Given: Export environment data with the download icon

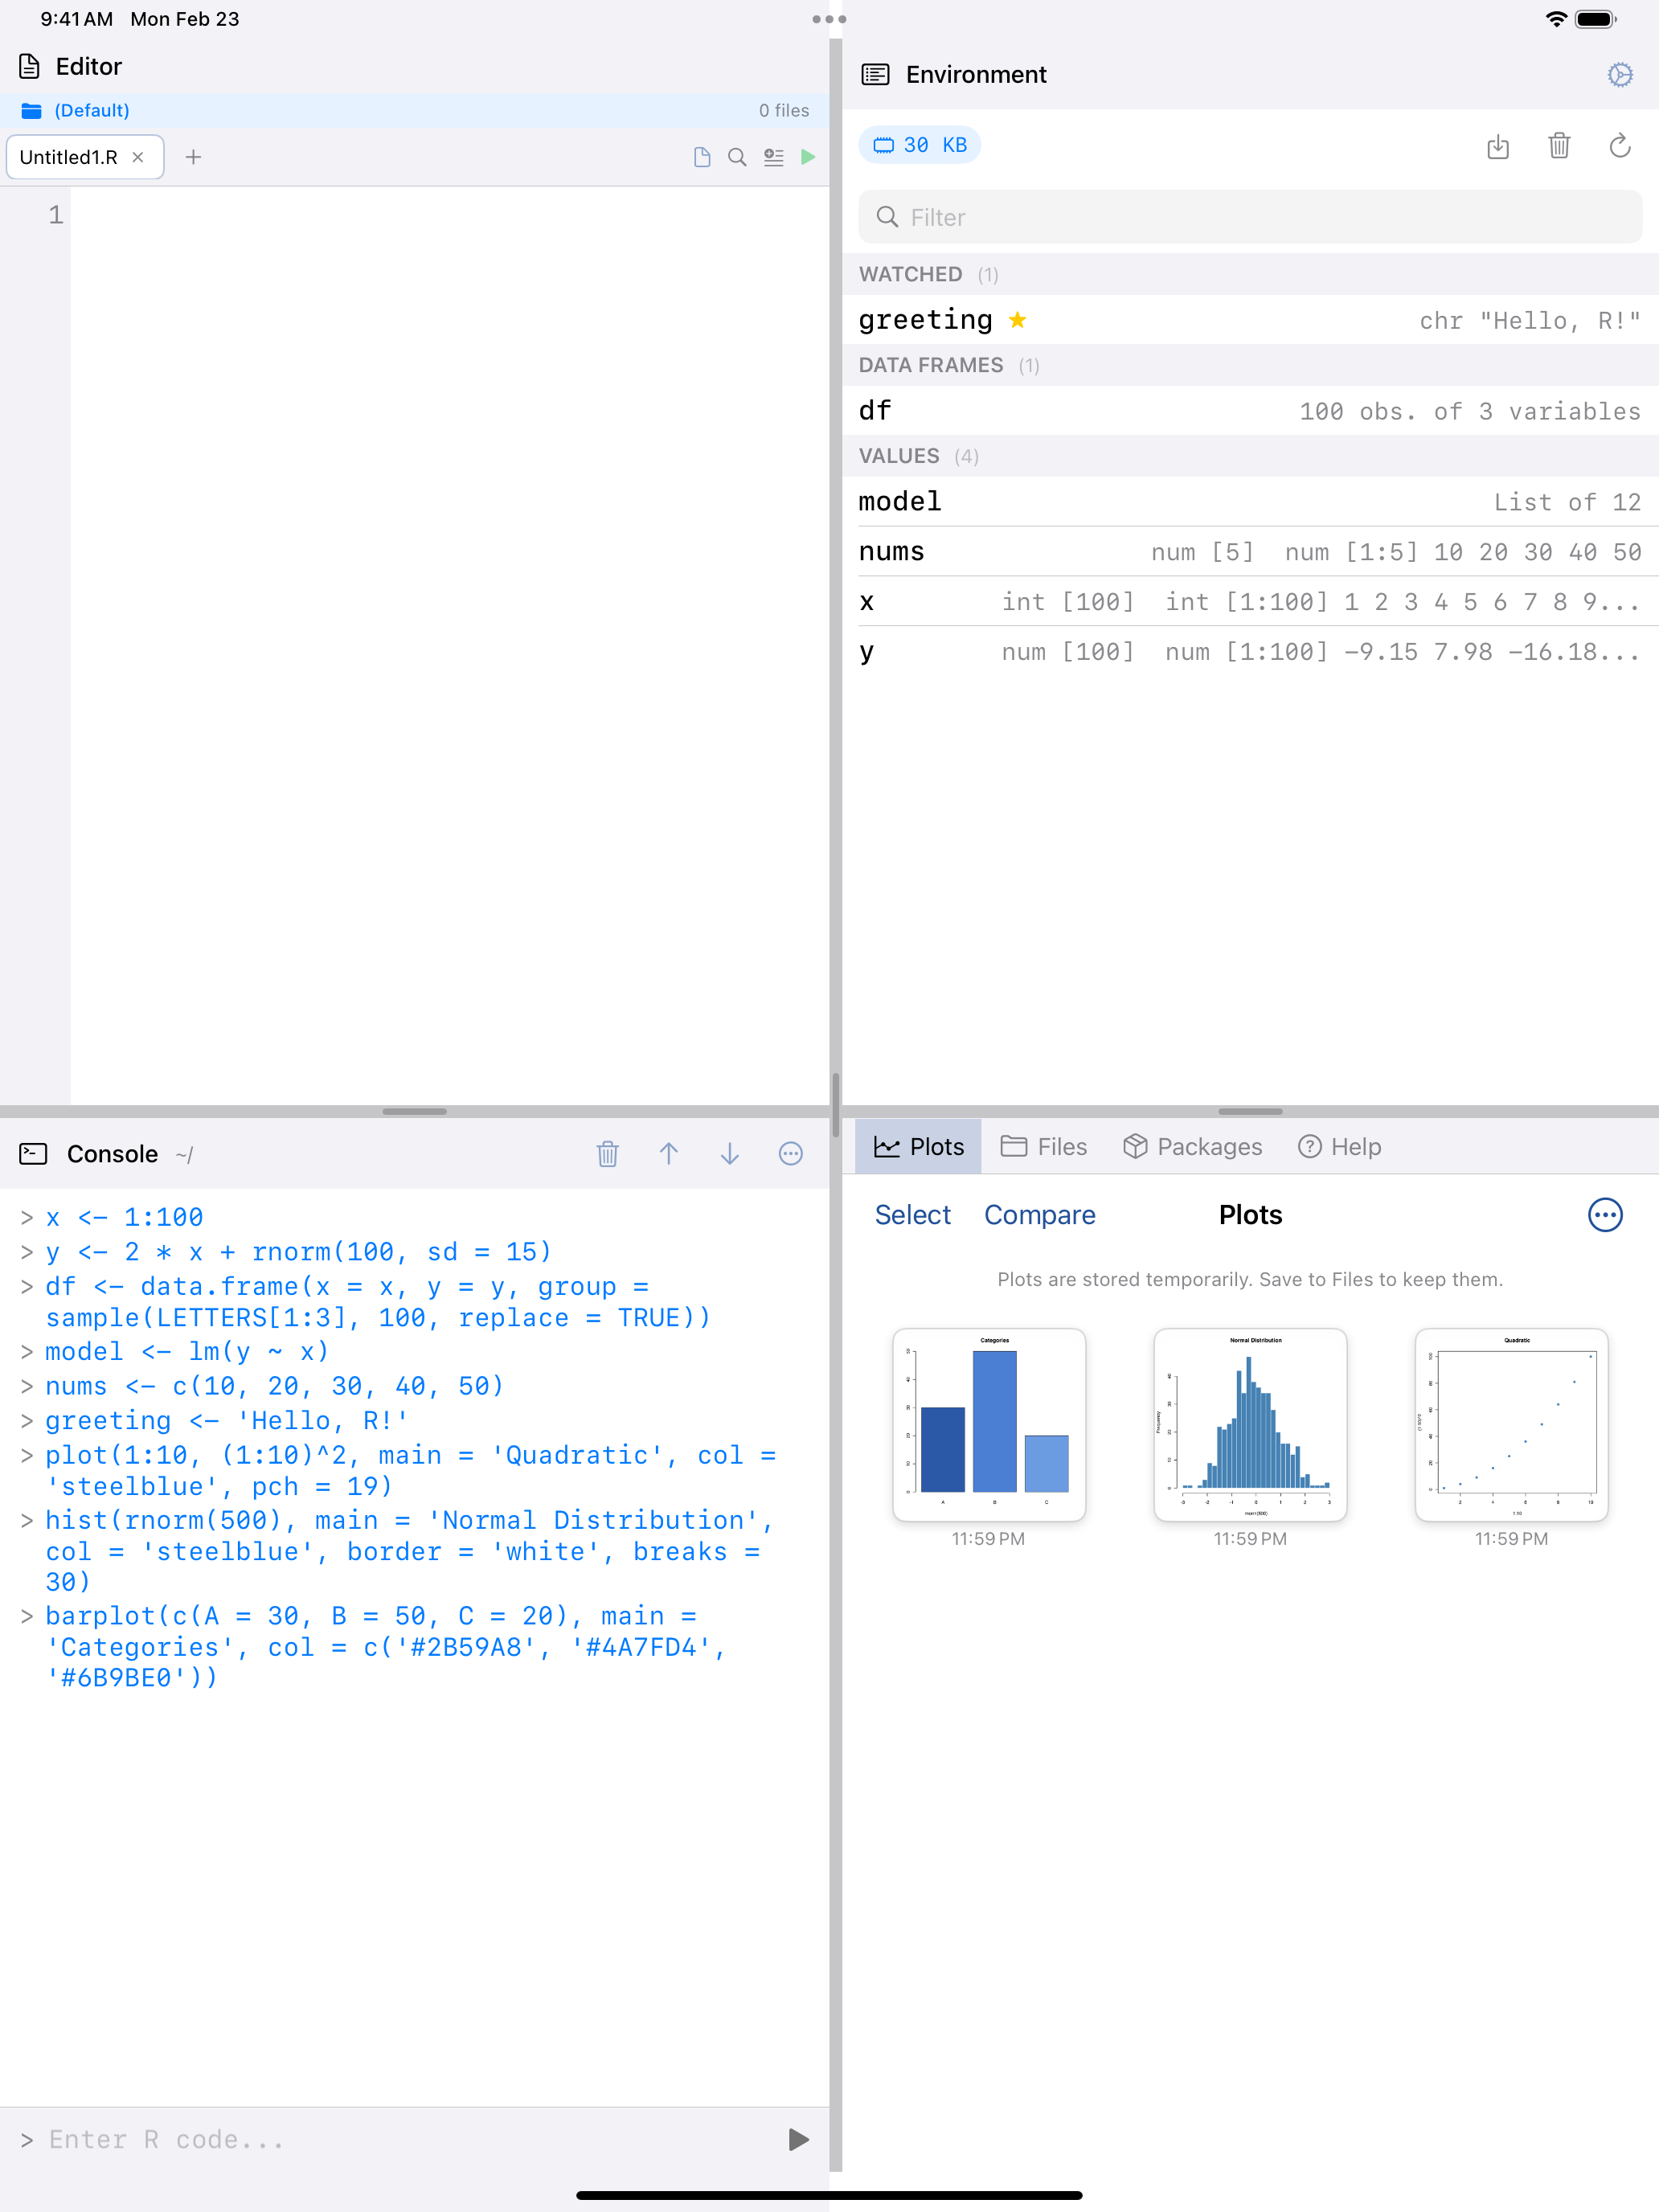Looking at the screenshot, I should tap(1498, 147).
